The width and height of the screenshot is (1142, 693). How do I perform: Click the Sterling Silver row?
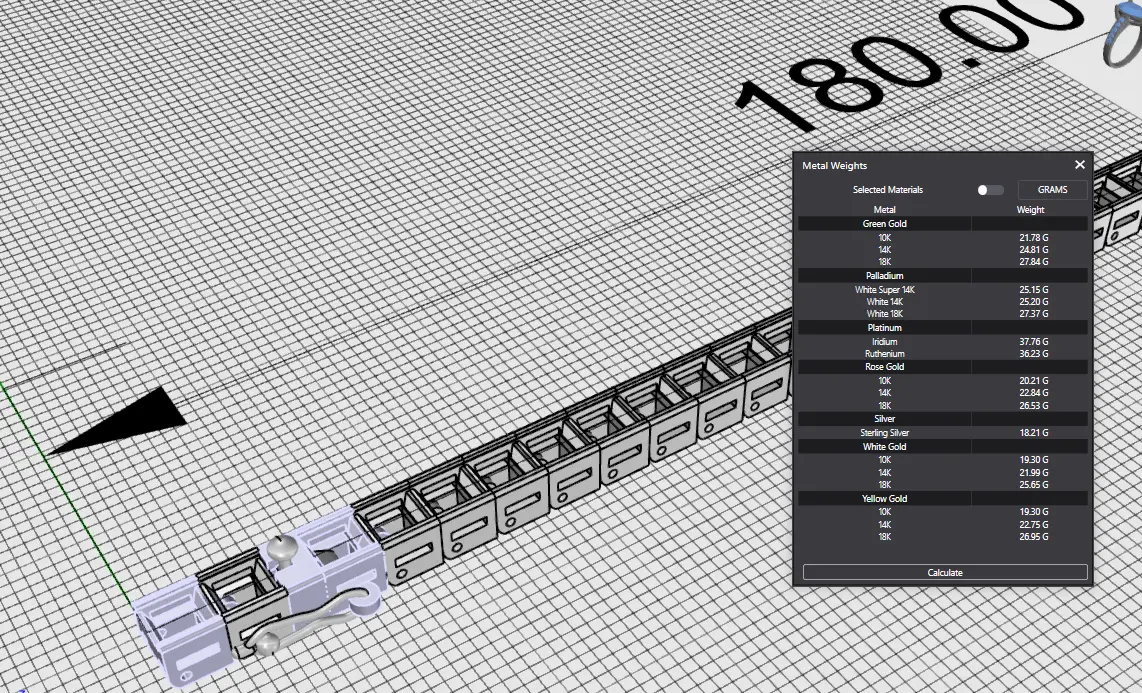(x=884, y=433)
